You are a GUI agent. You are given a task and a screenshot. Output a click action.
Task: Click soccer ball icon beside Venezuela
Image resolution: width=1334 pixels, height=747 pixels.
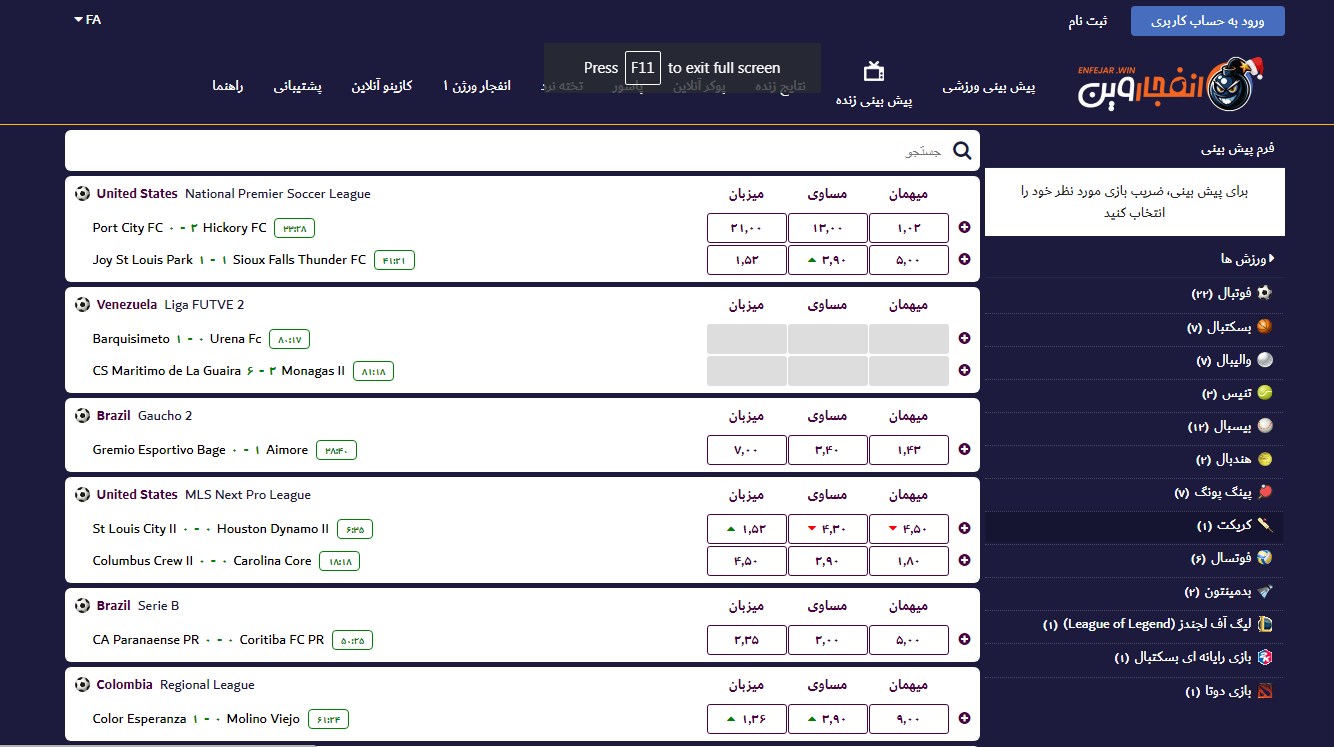click(82, 304)
